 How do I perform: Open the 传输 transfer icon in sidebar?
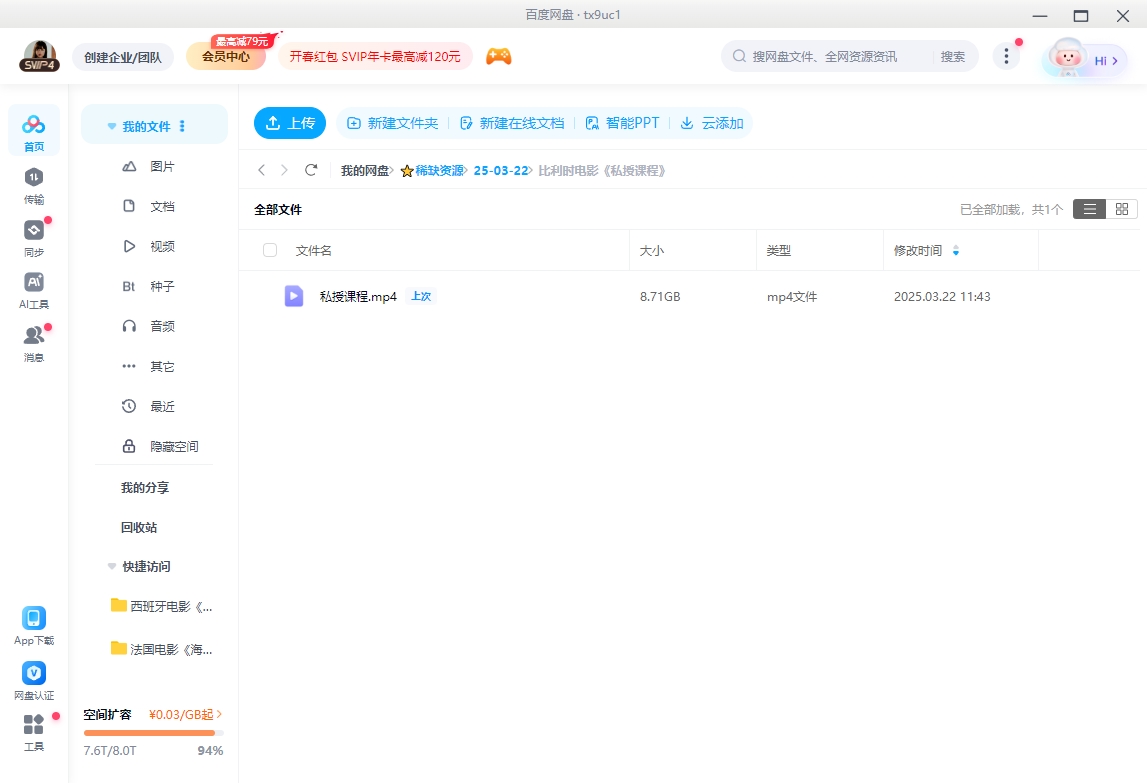coord(34,177)
